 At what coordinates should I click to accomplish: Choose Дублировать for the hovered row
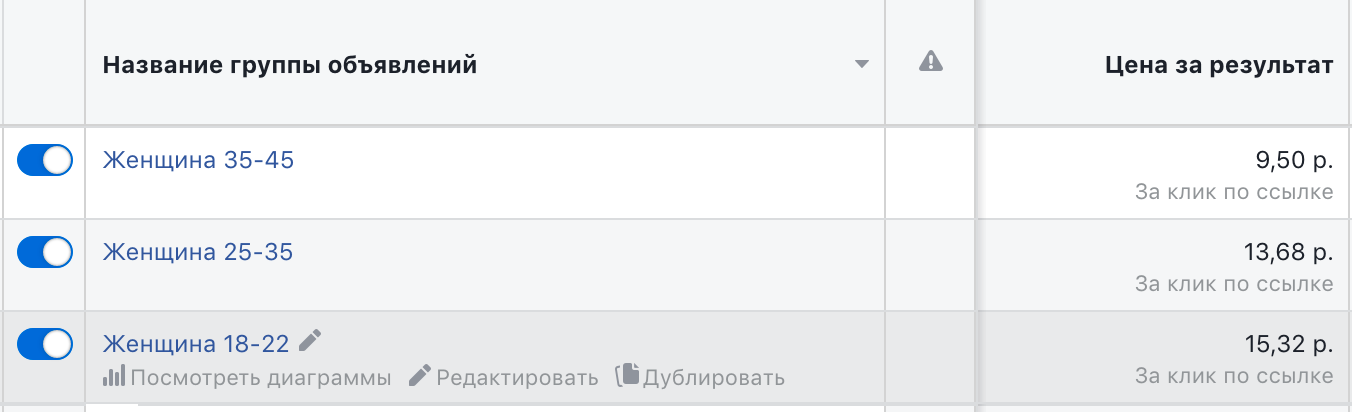[714, 378]
